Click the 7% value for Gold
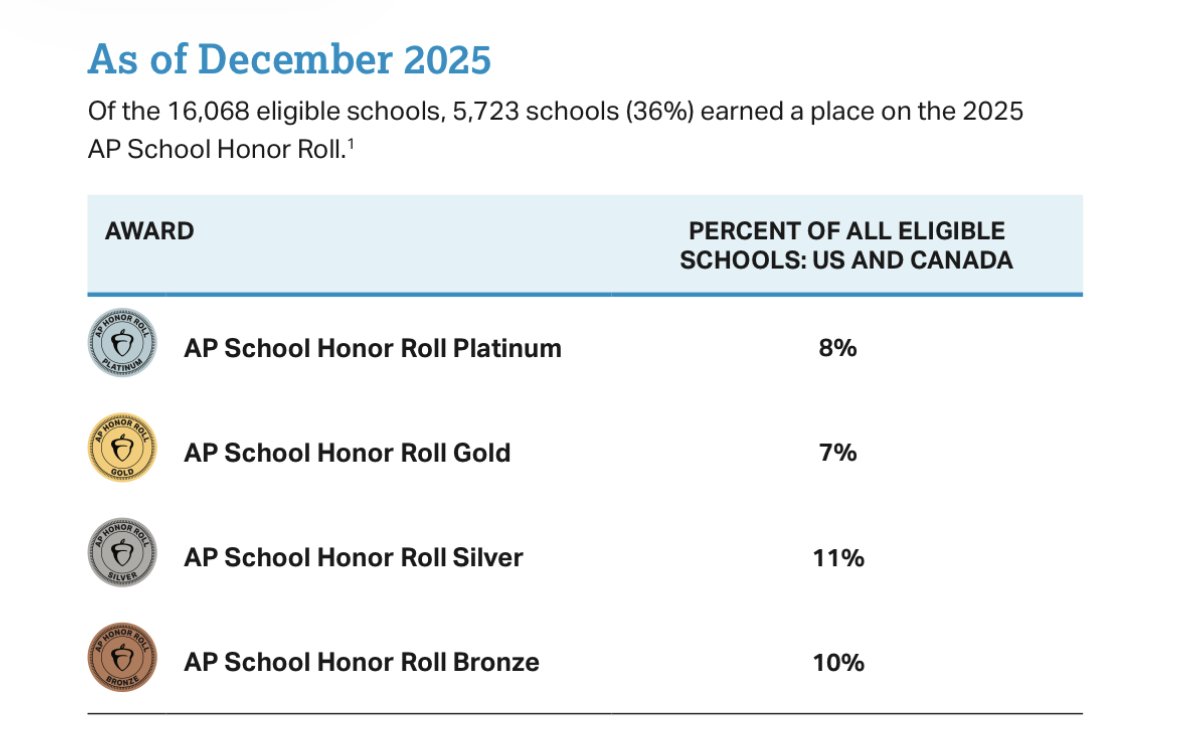This screenshot has height=741, width=1179. (837, 453)
